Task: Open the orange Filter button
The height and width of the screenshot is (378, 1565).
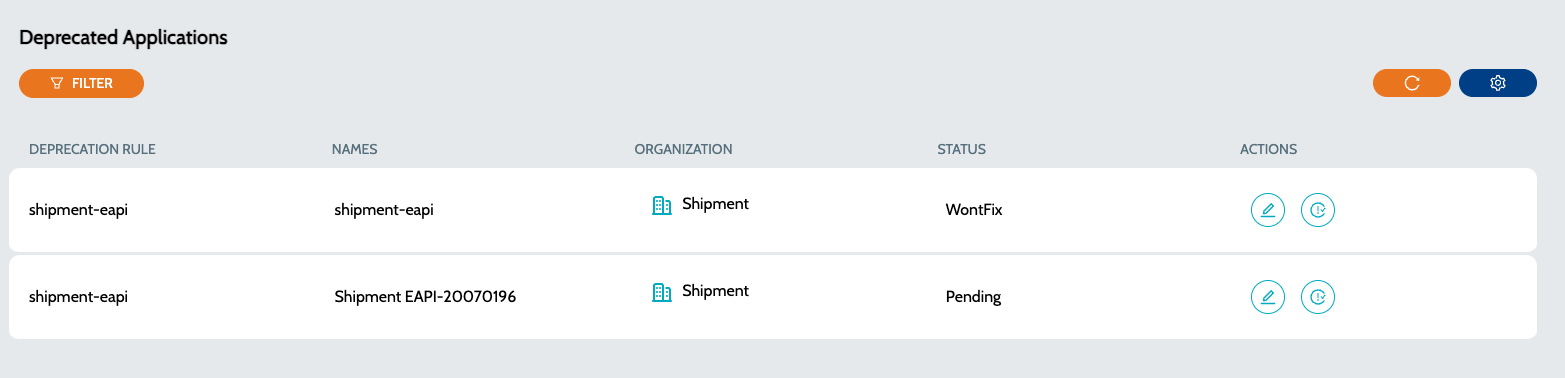Action: pyautogui.click(x=81, y=83)
